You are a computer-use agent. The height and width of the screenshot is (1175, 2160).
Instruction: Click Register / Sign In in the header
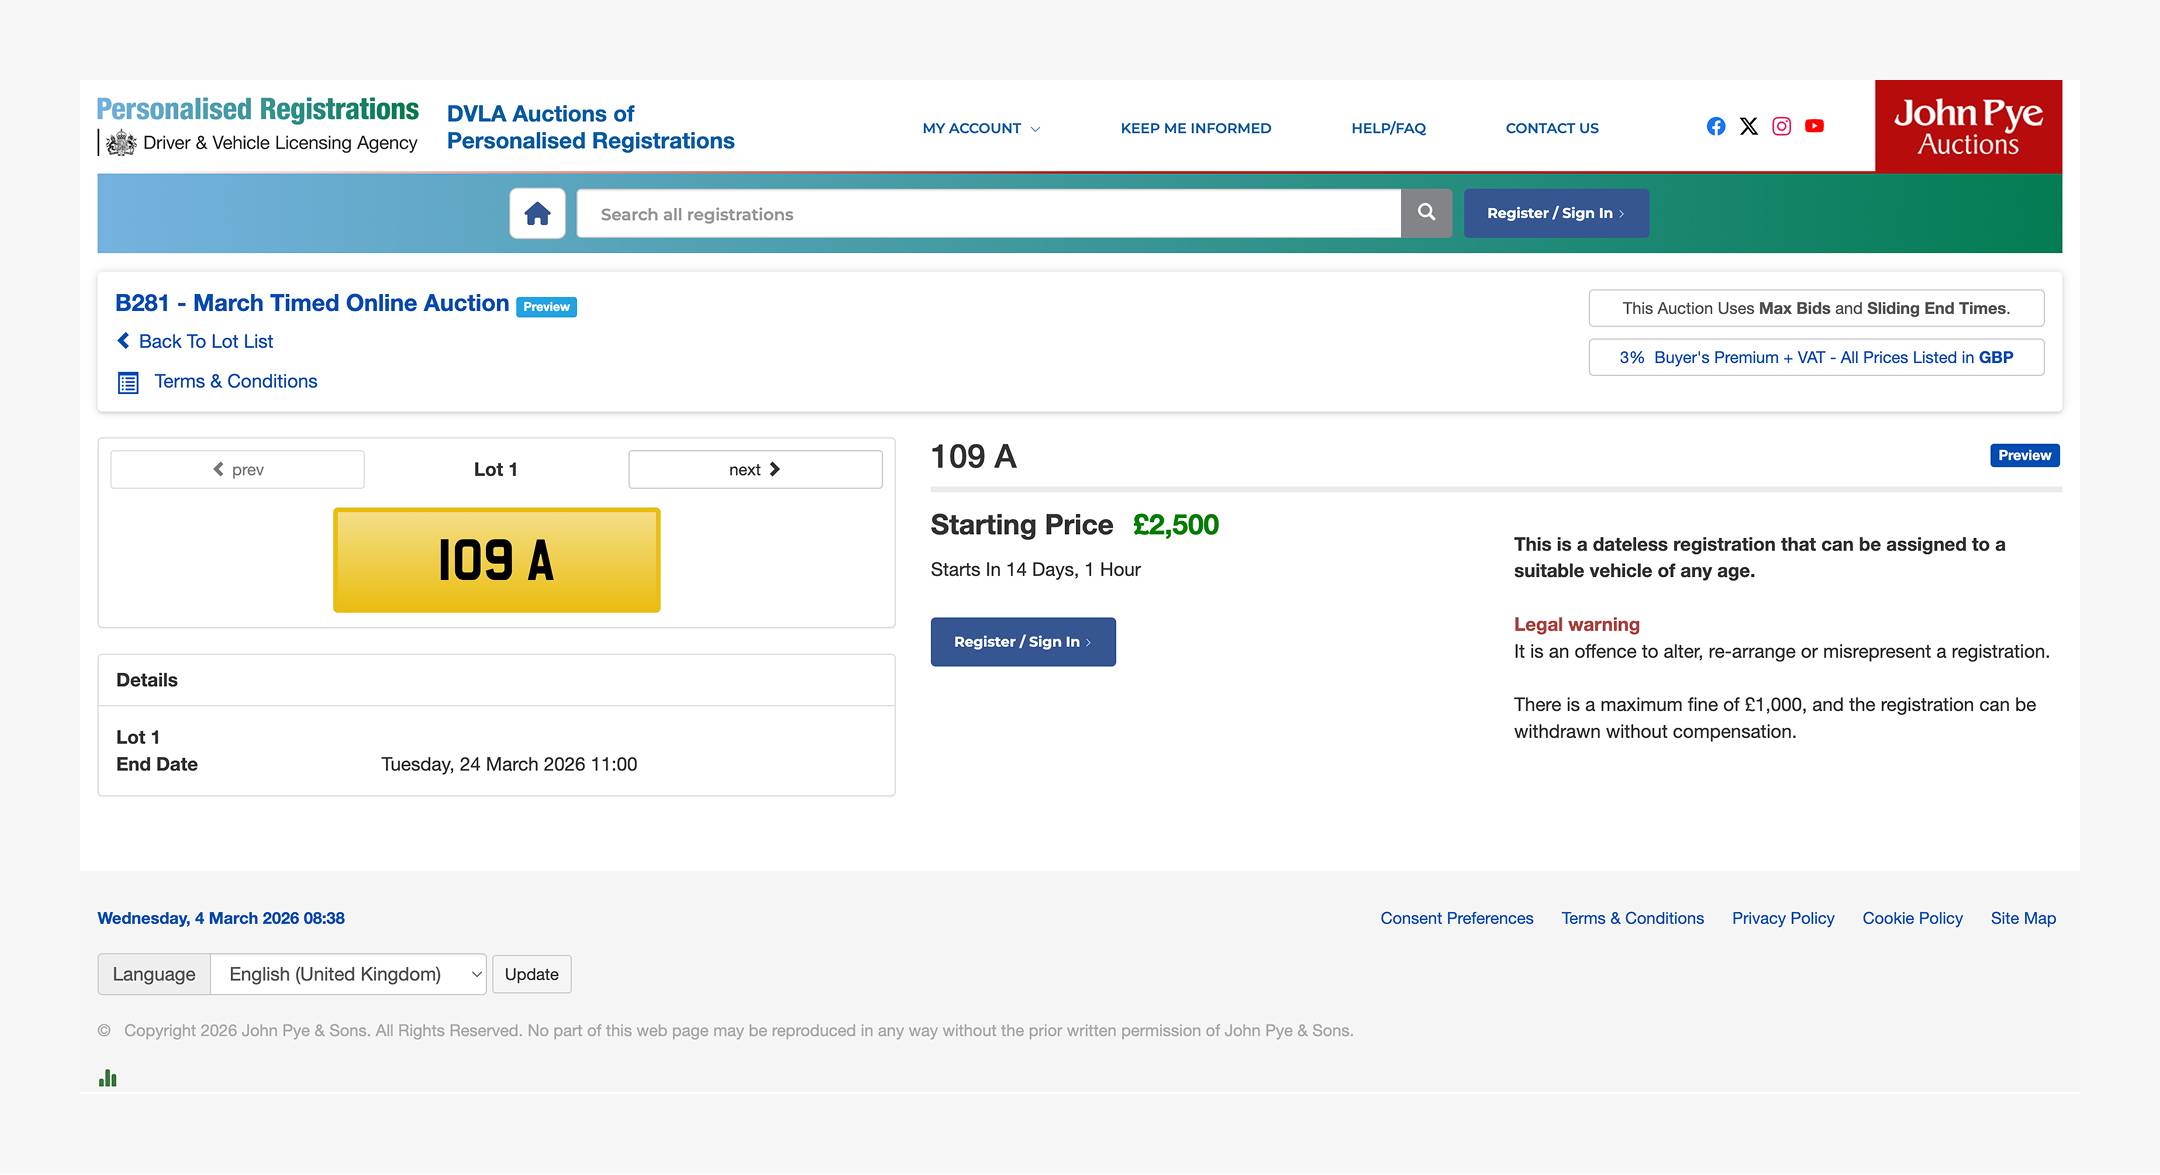pos(1555,213)
